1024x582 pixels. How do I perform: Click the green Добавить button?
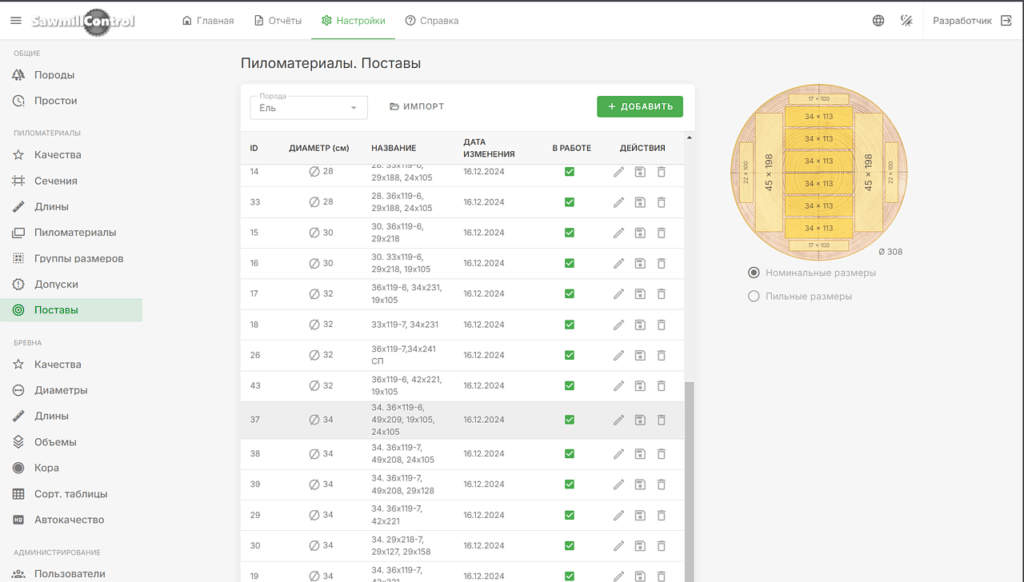click(640, 106)
